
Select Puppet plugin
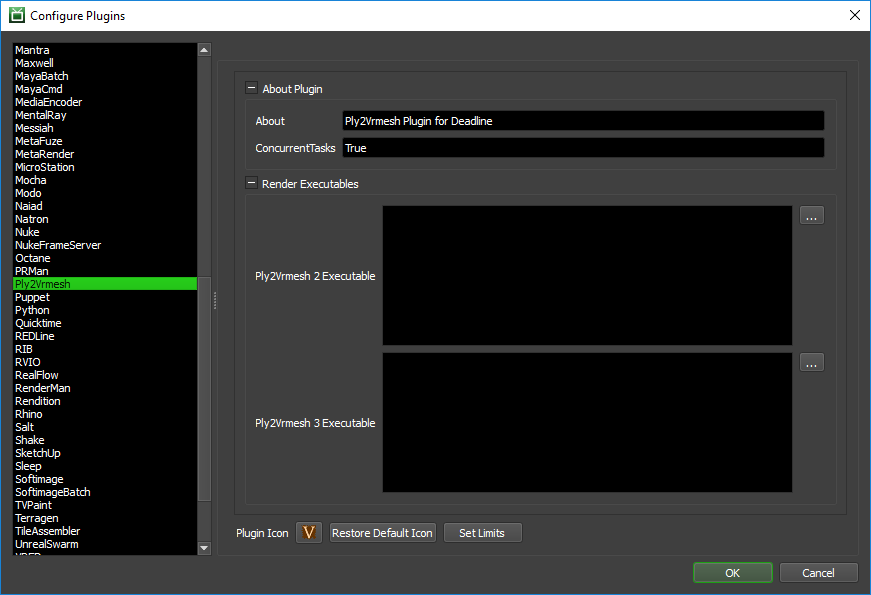point(105,297)
